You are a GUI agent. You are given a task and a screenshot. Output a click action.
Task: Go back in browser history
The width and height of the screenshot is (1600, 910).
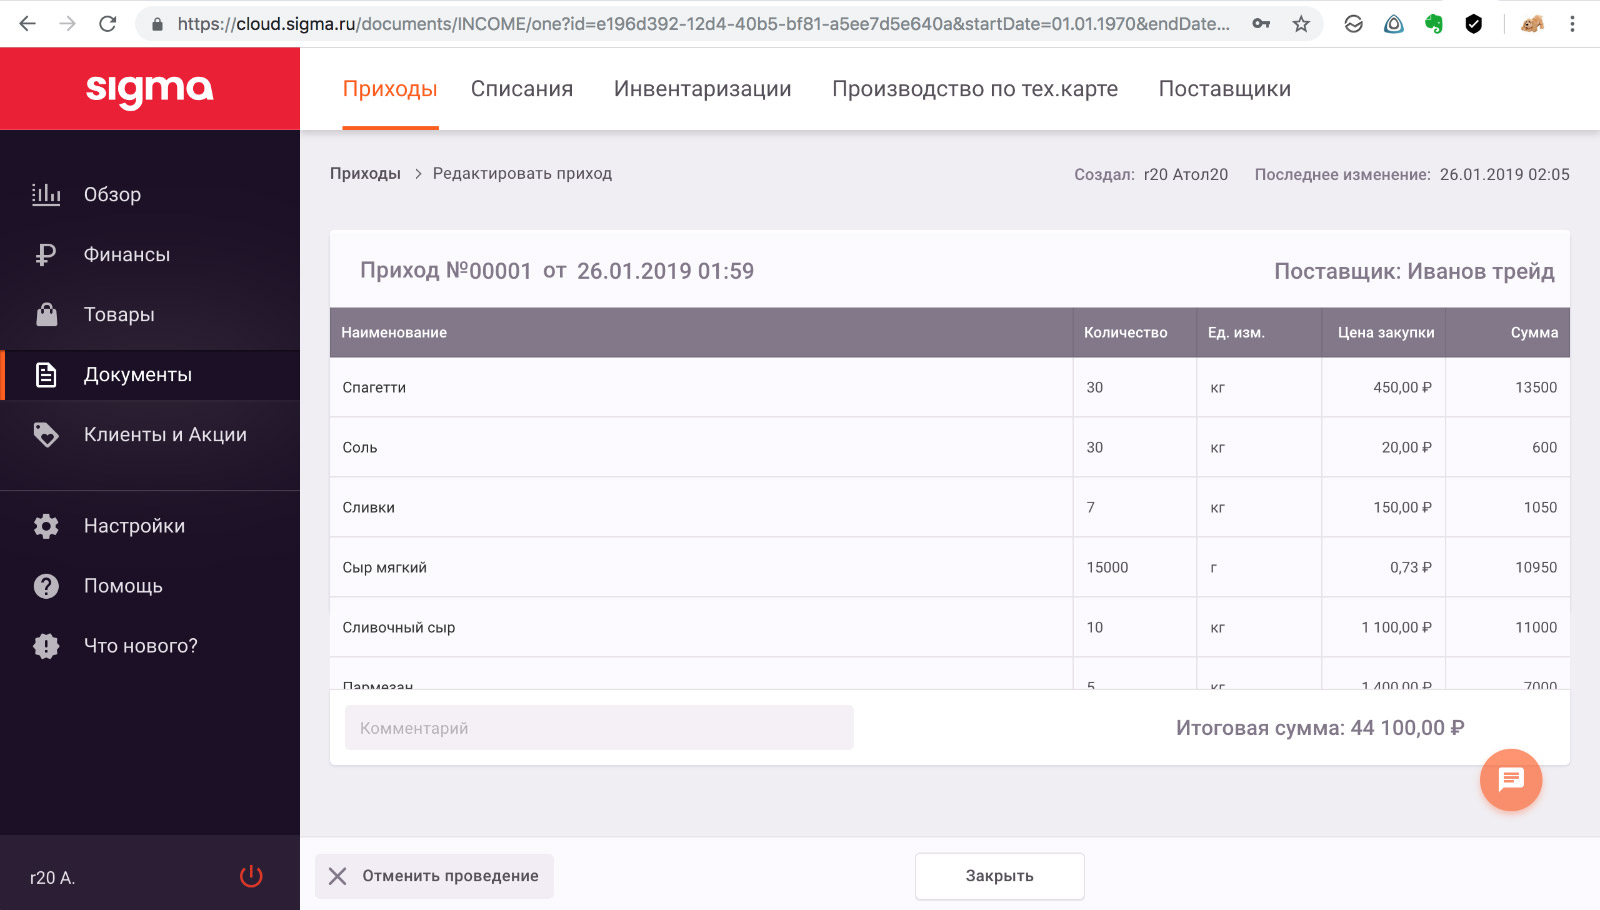pos(27,24)
